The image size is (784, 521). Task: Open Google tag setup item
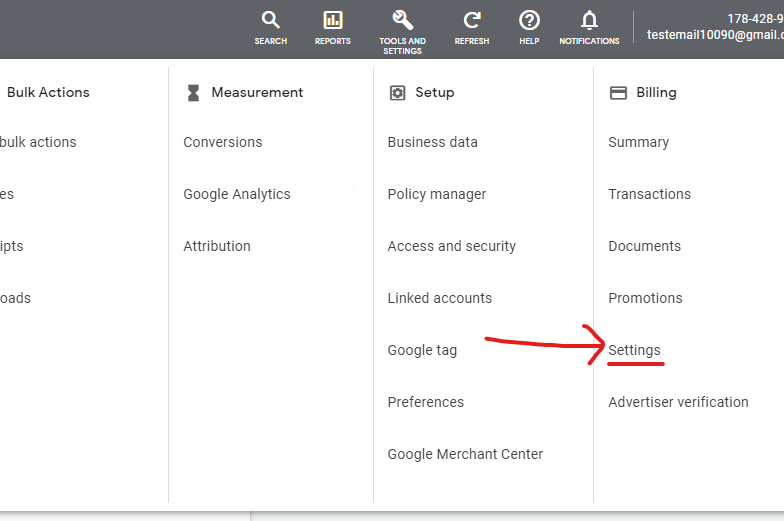[422, 350]
